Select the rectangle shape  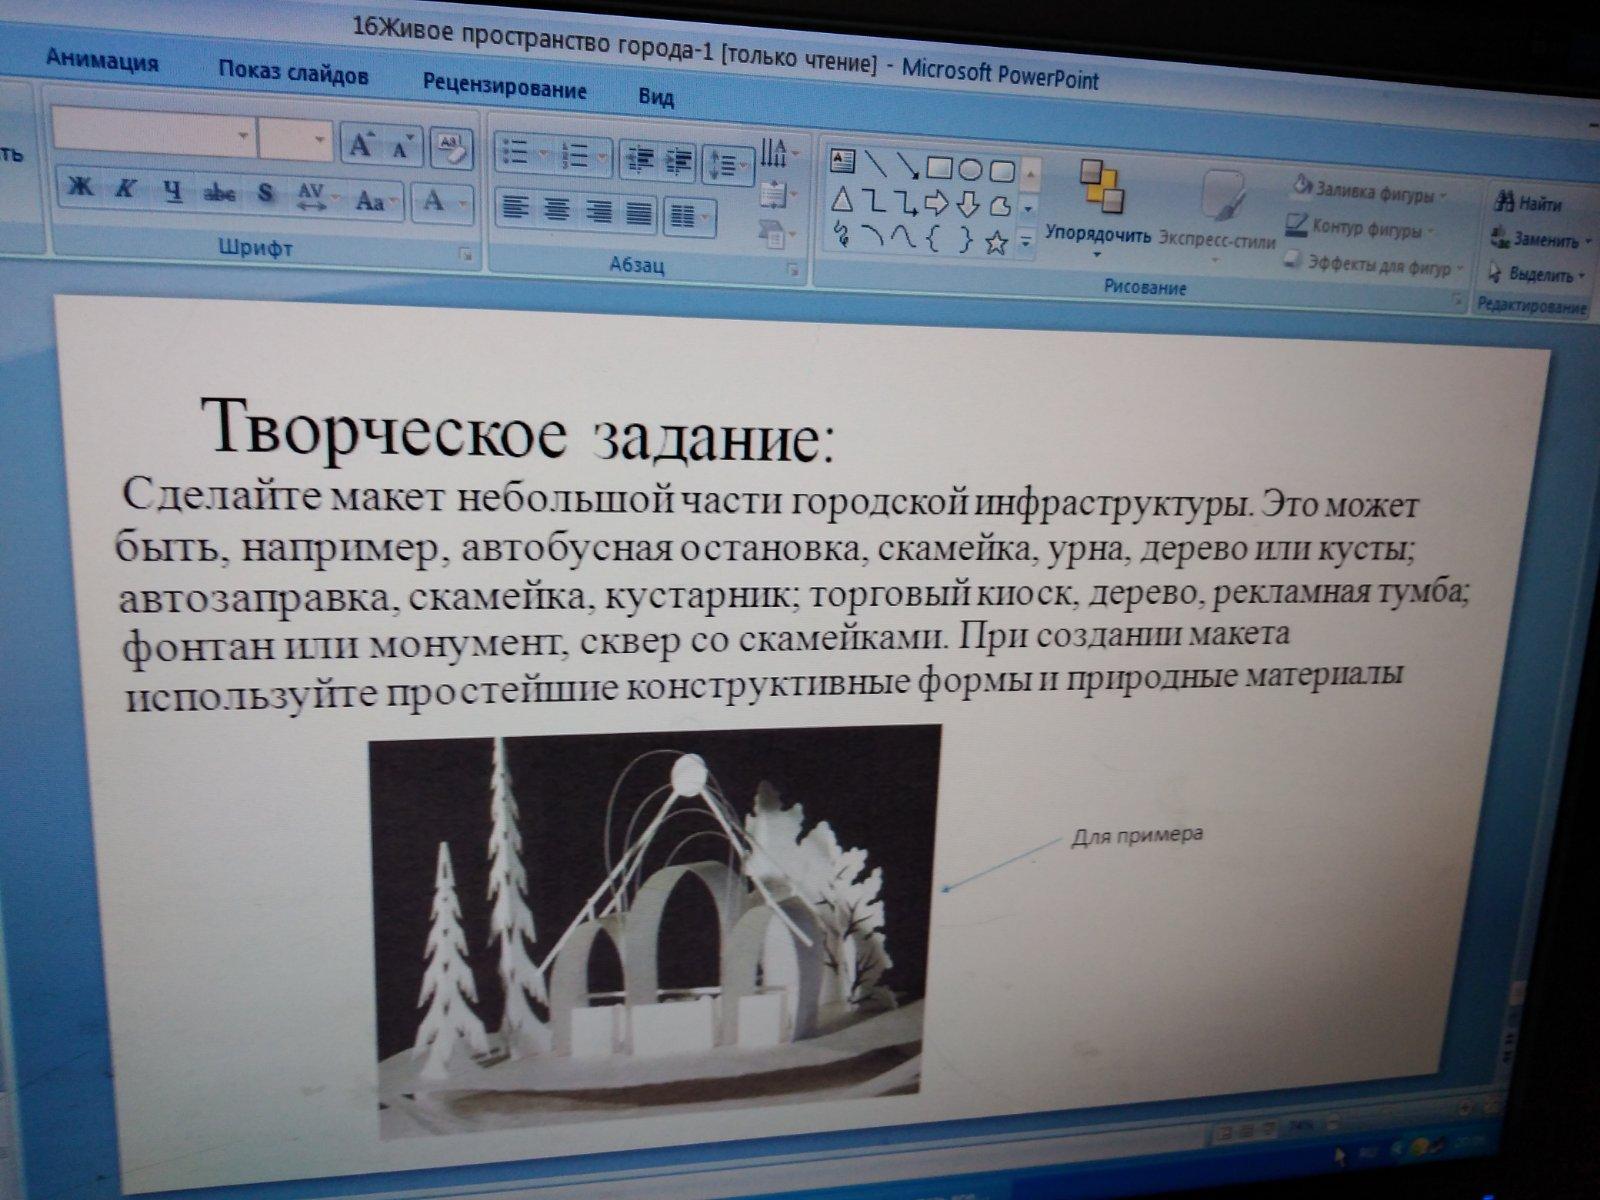point(938,166)
